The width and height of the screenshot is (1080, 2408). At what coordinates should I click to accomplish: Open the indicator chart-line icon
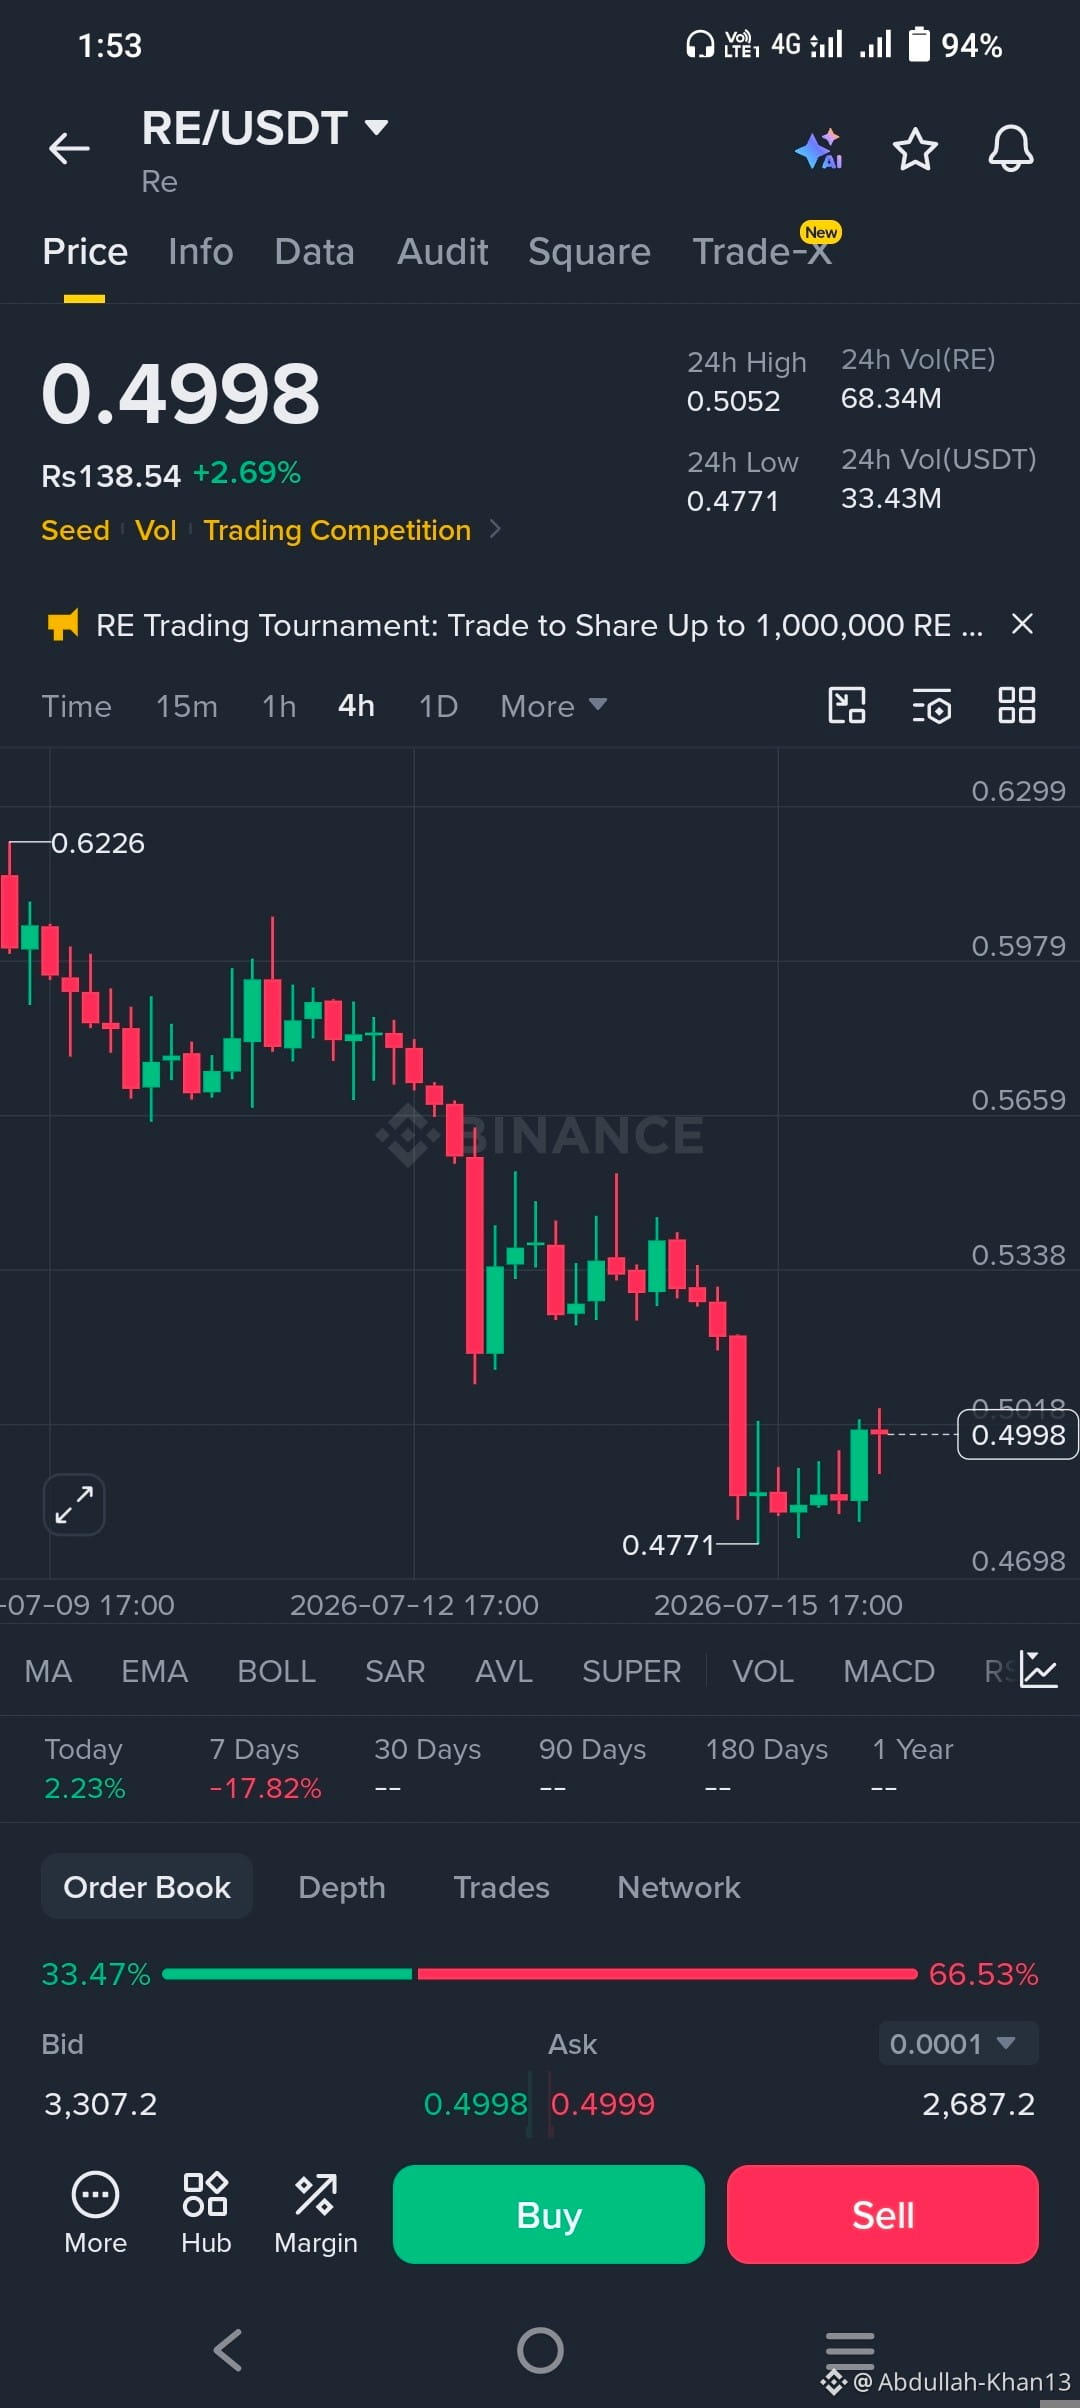[x=1039, y=1670]
